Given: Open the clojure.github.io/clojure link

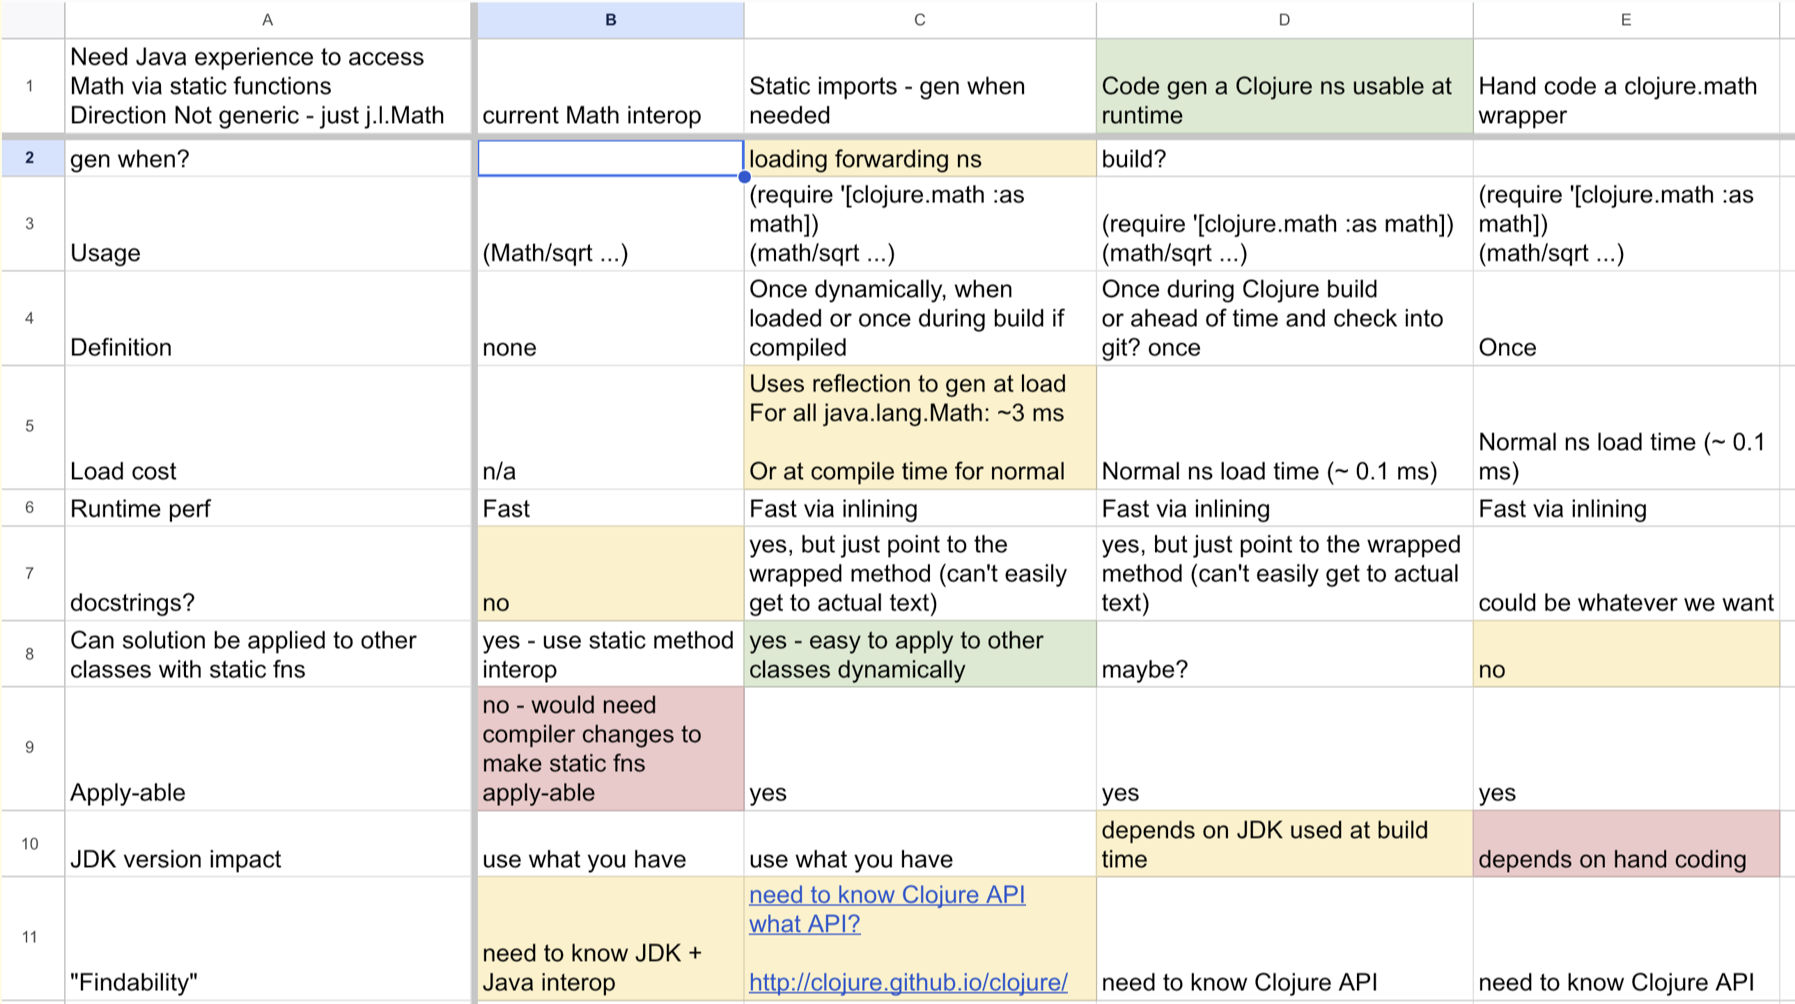Looking at the screenshot, I should 907,982.
